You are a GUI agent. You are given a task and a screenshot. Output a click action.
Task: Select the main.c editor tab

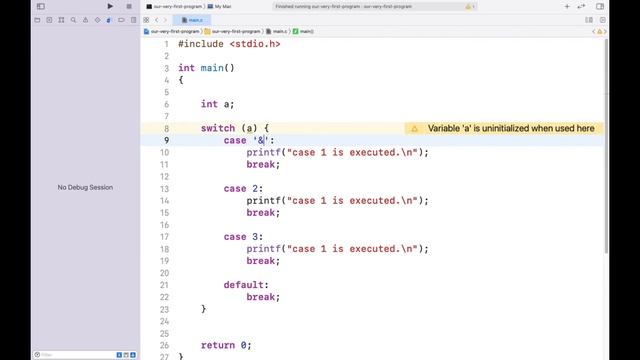pos(192,20)
